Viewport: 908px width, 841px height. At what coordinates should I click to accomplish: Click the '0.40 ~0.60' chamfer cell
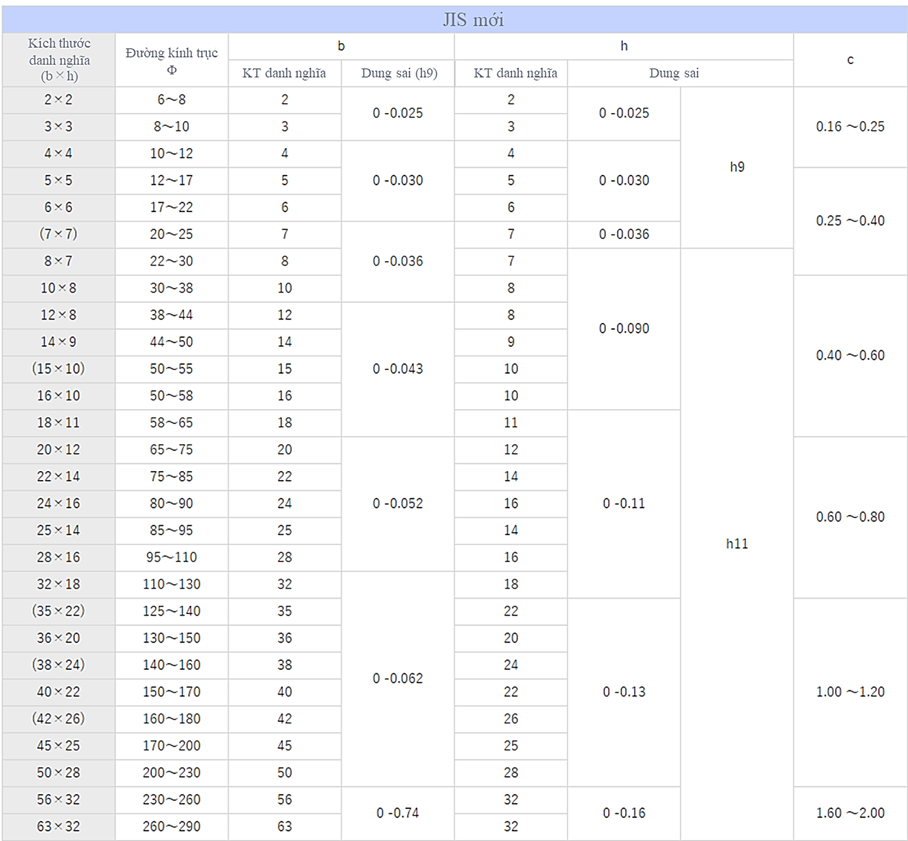(x=850, y=355)
